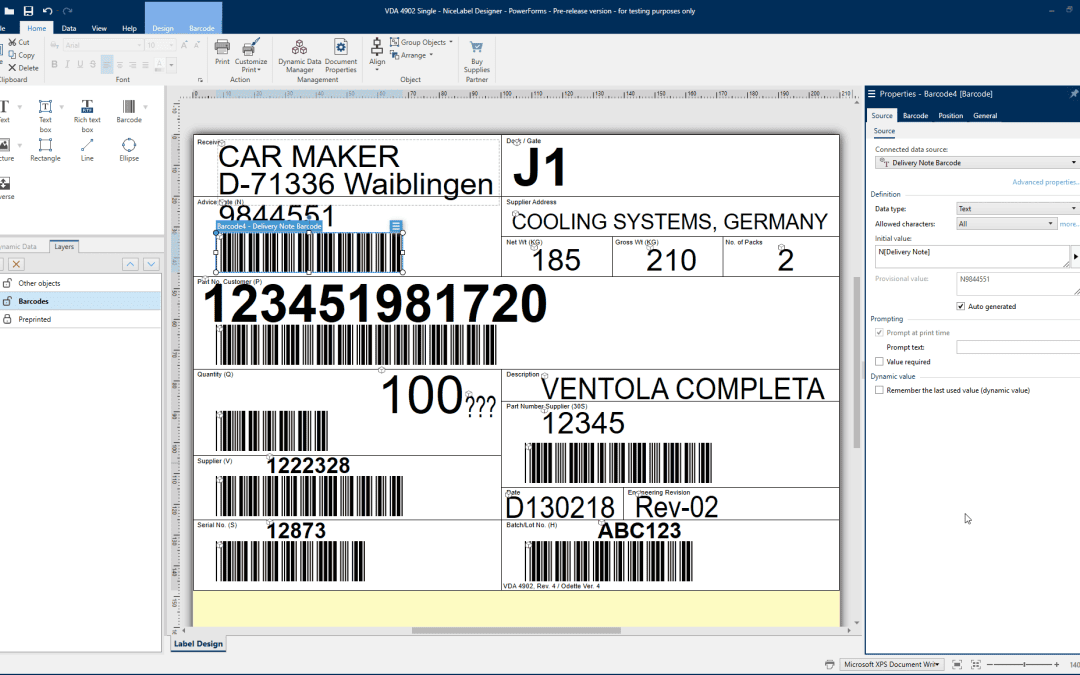
Task: Click the Advanced properties link
Action: point(1045,182)
